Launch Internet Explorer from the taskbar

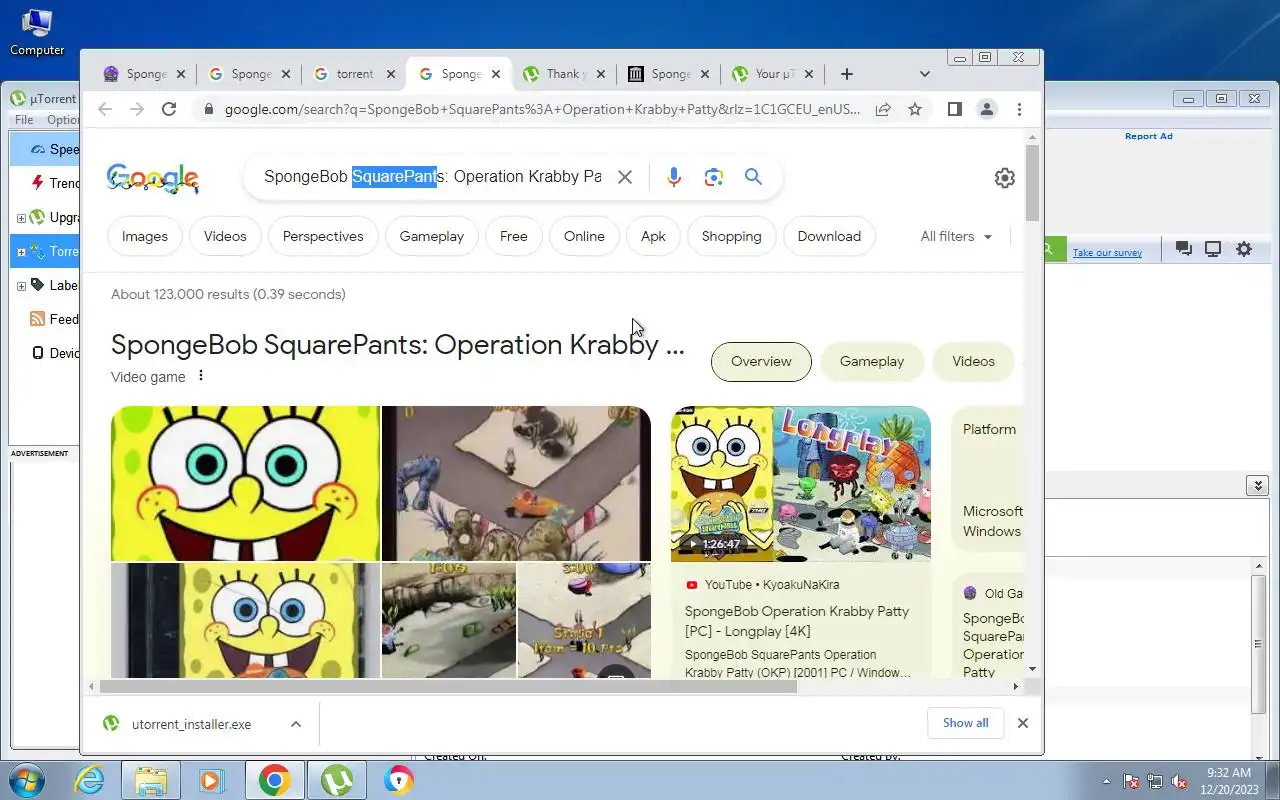89,780
